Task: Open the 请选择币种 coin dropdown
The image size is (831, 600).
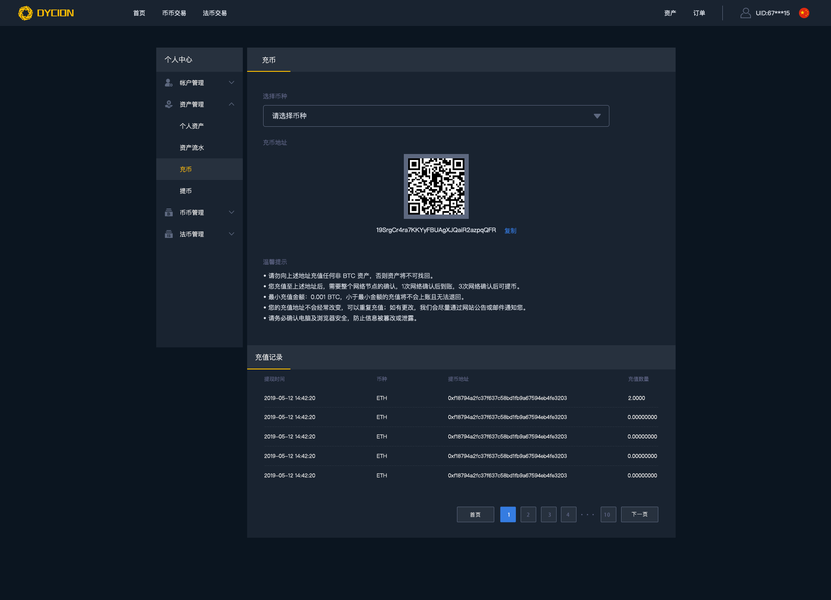Action: tap(436, 116)
